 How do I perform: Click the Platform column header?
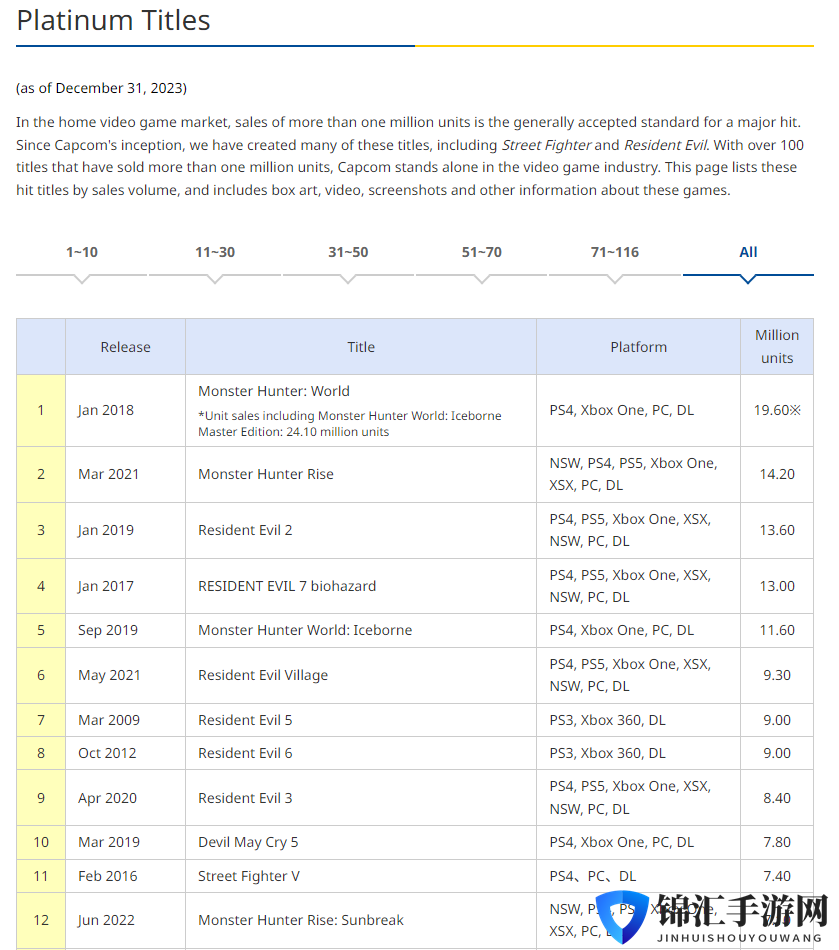click(x=638, y=347)
